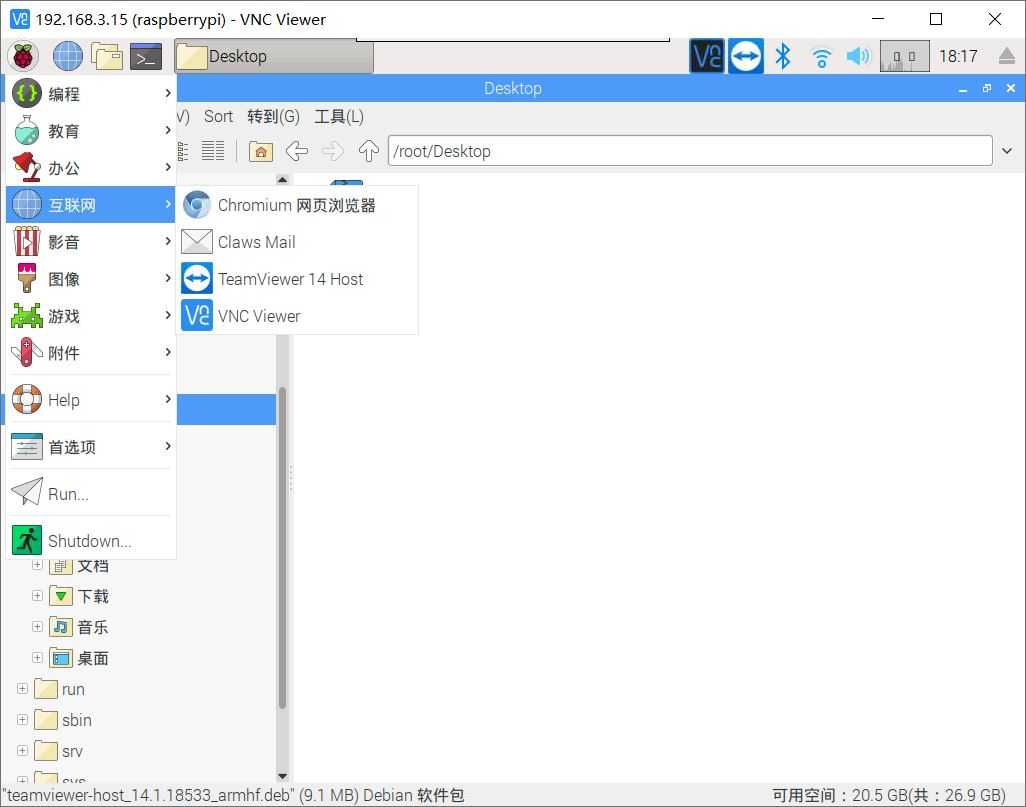Viewport: 1026px width, 807px height.
Task: Go back to the previous folder
Action: pyautogui.click(x=297, y=151)
